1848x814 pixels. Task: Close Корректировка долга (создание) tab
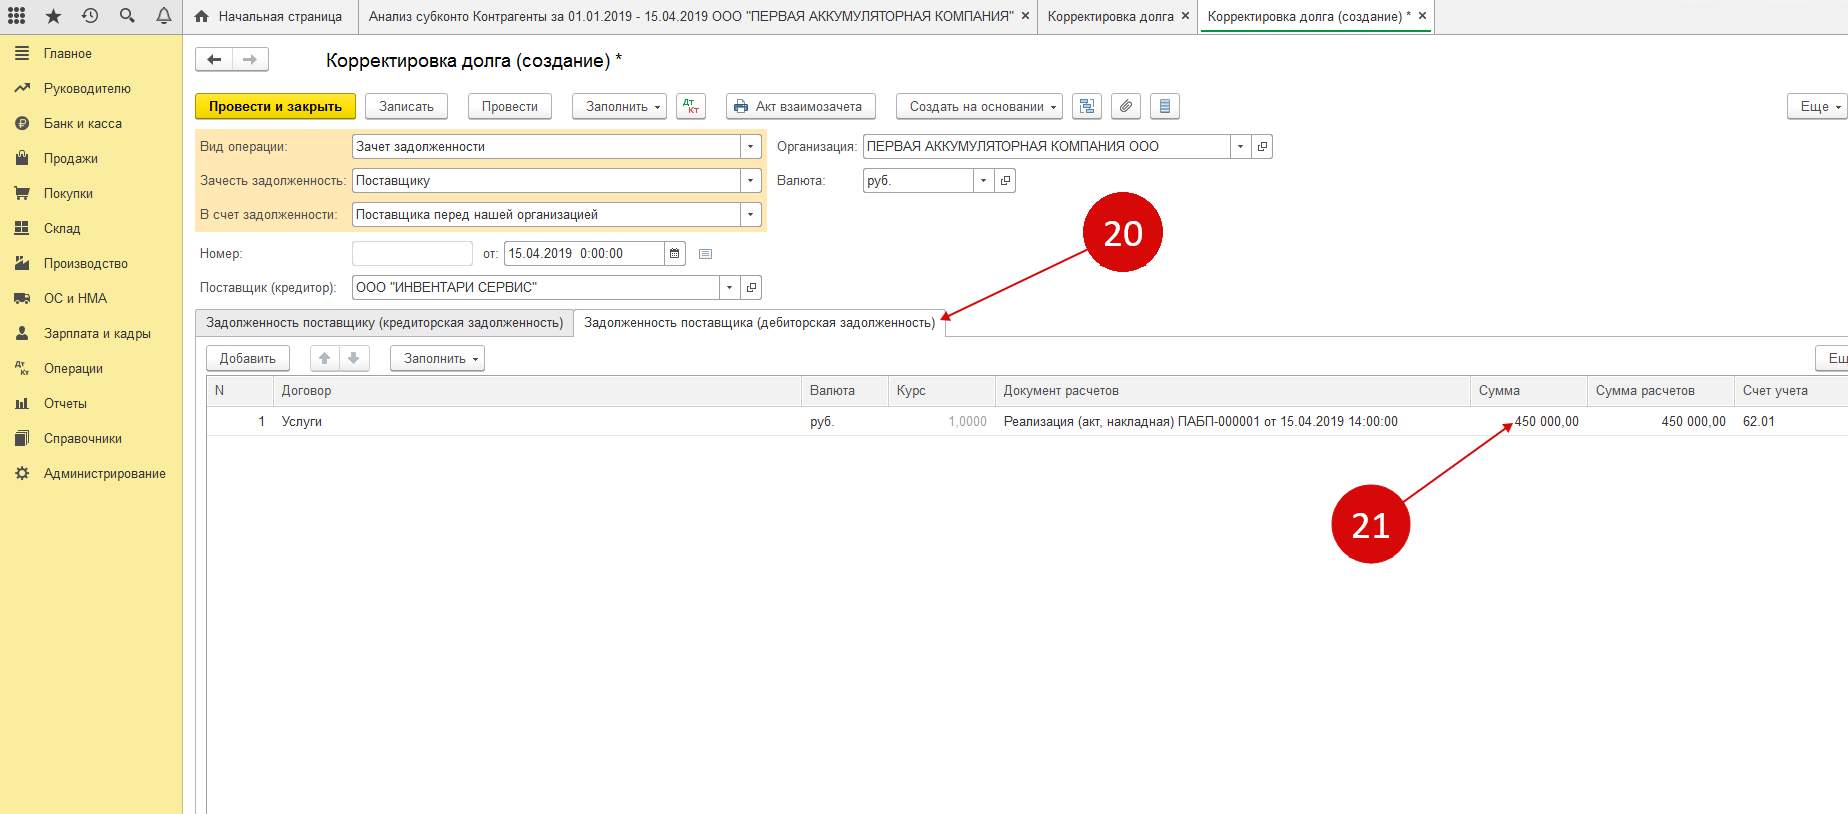pos(1422,16)
